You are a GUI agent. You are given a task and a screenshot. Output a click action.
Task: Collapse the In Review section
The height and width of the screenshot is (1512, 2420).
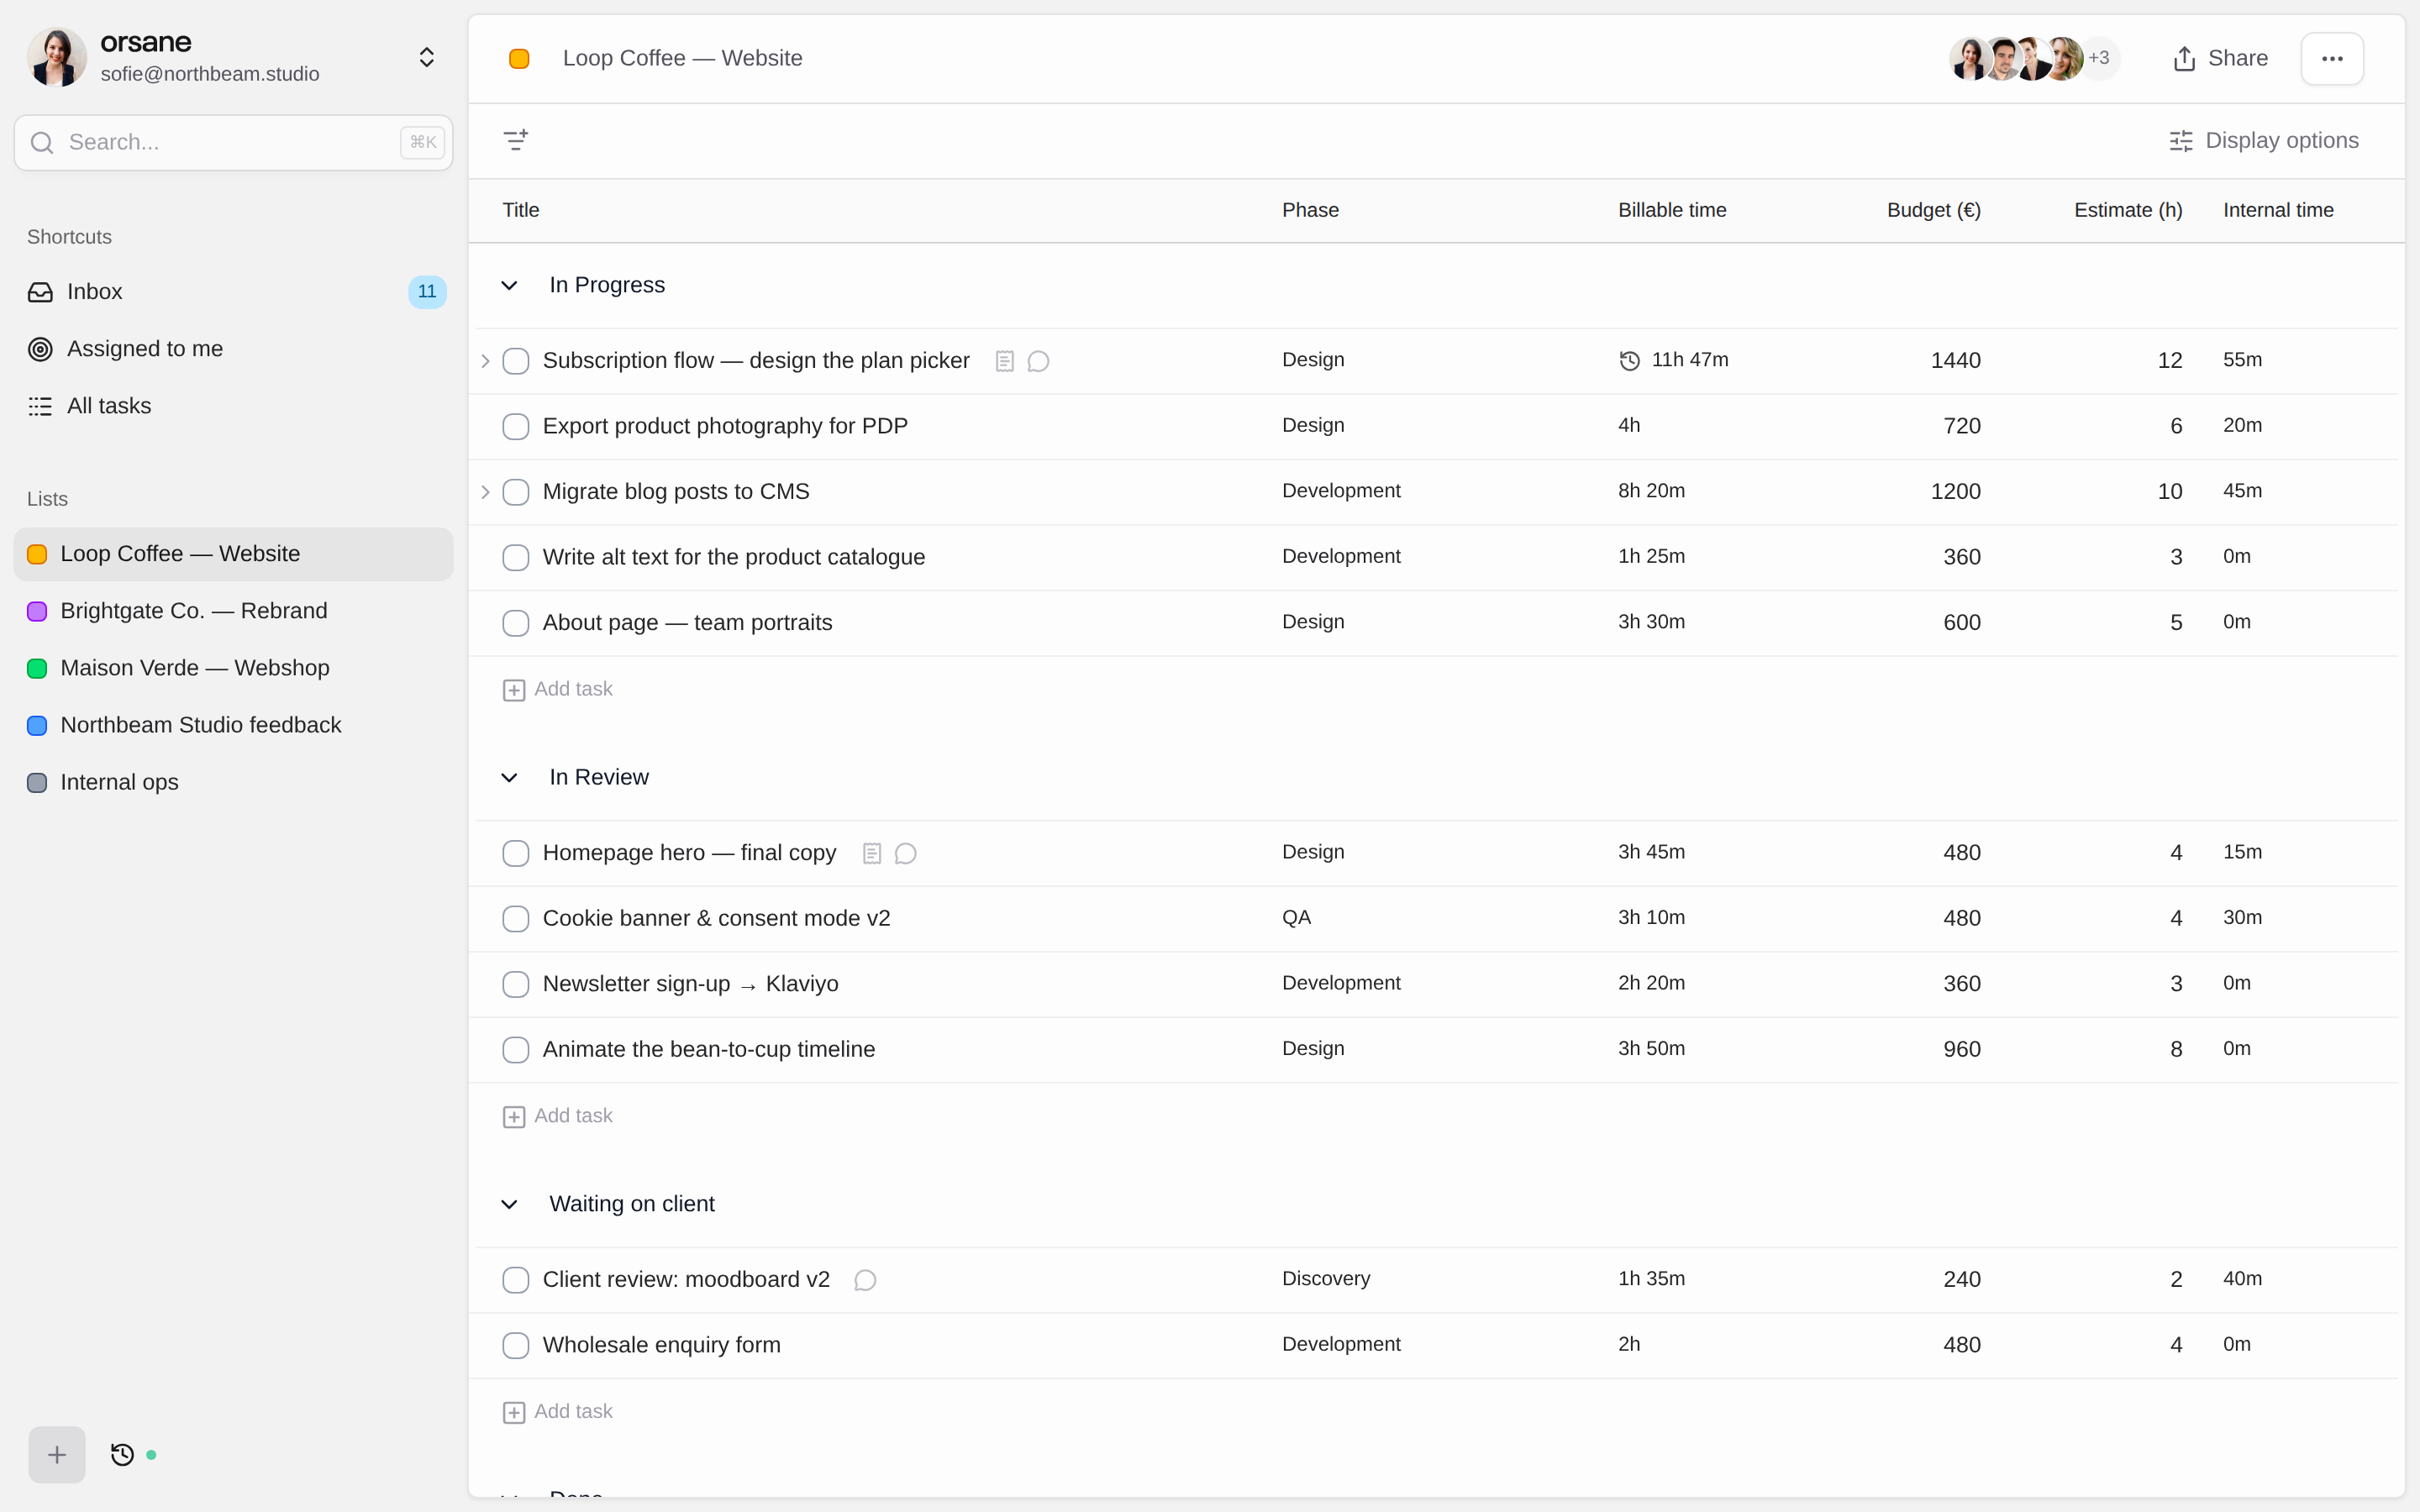coord(509,778)
